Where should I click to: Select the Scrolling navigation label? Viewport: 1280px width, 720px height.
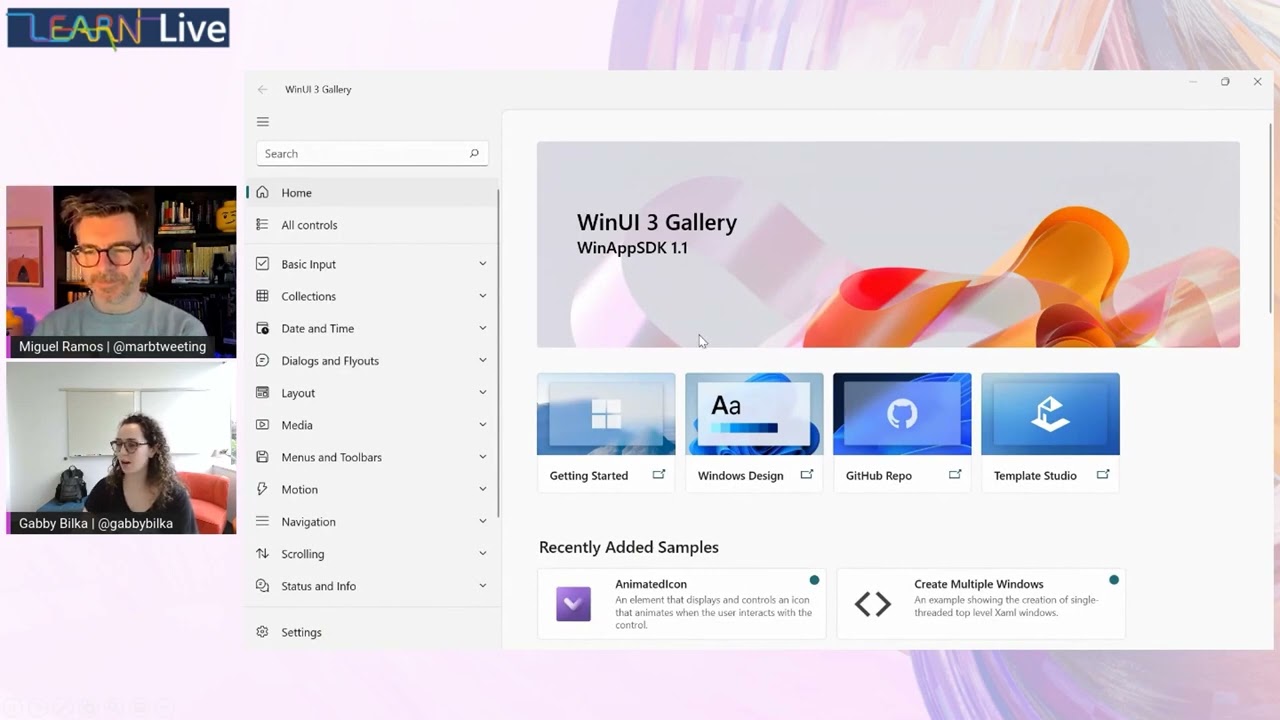302,554
